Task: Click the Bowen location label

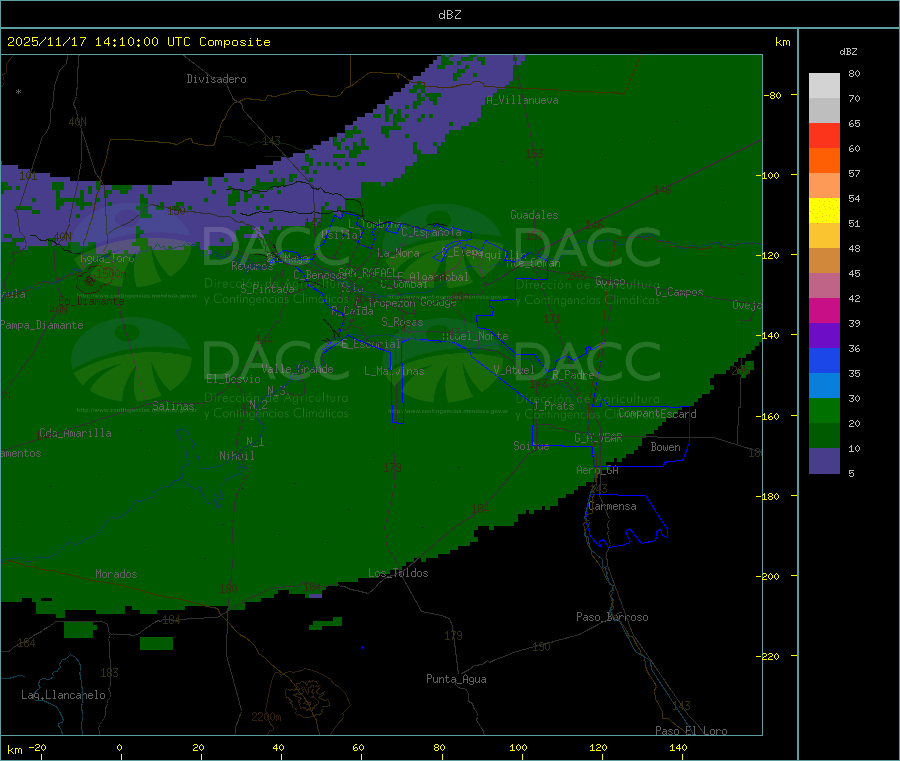Action: pos(665,447)
